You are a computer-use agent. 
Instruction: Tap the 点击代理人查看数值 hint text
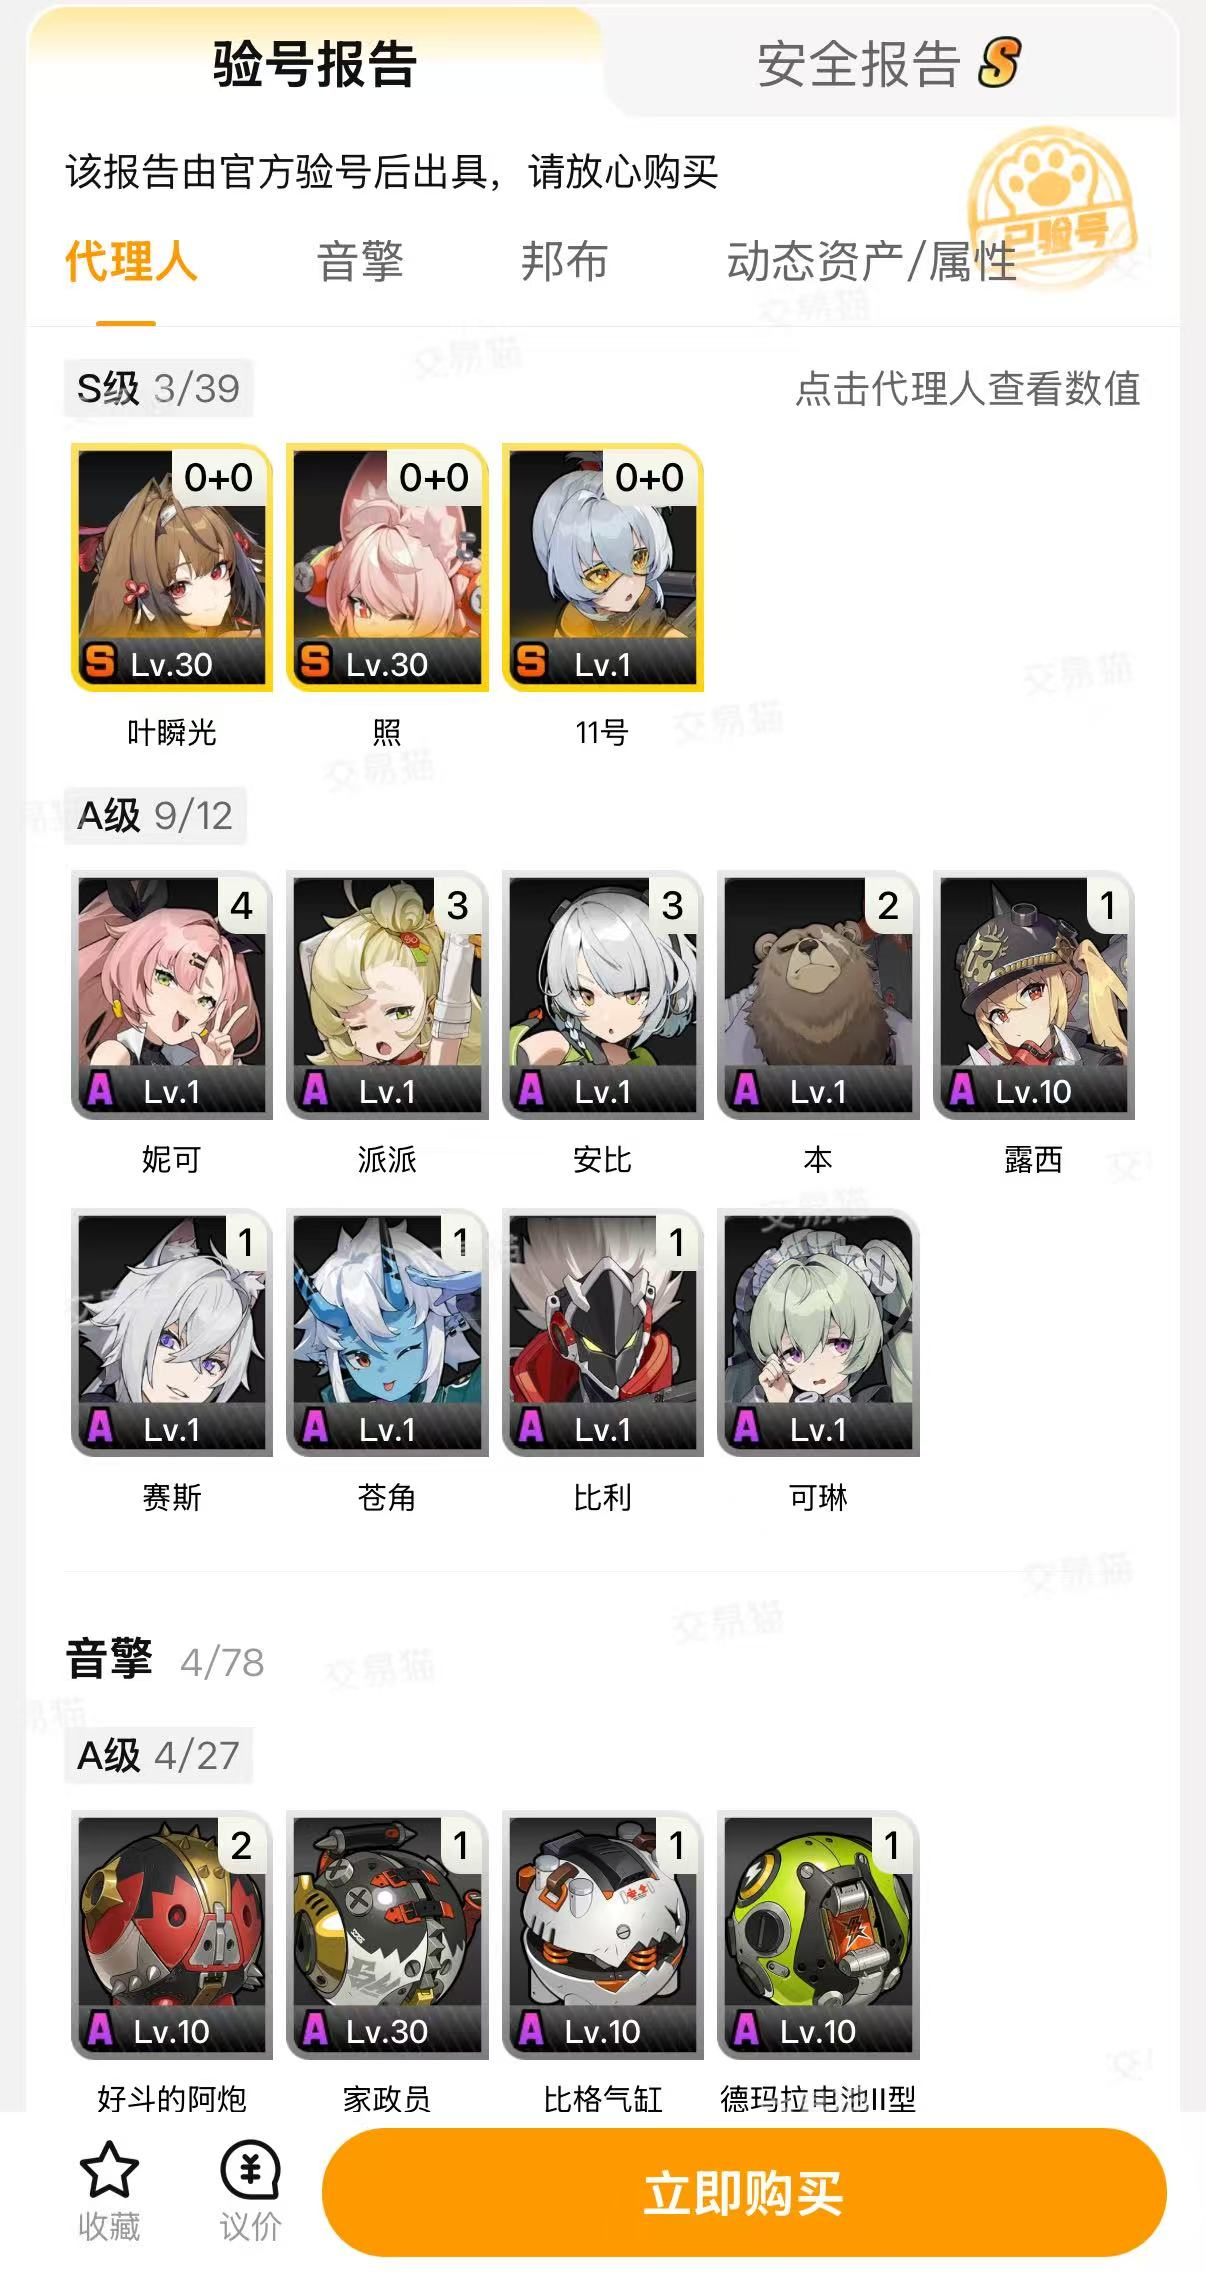967,388
